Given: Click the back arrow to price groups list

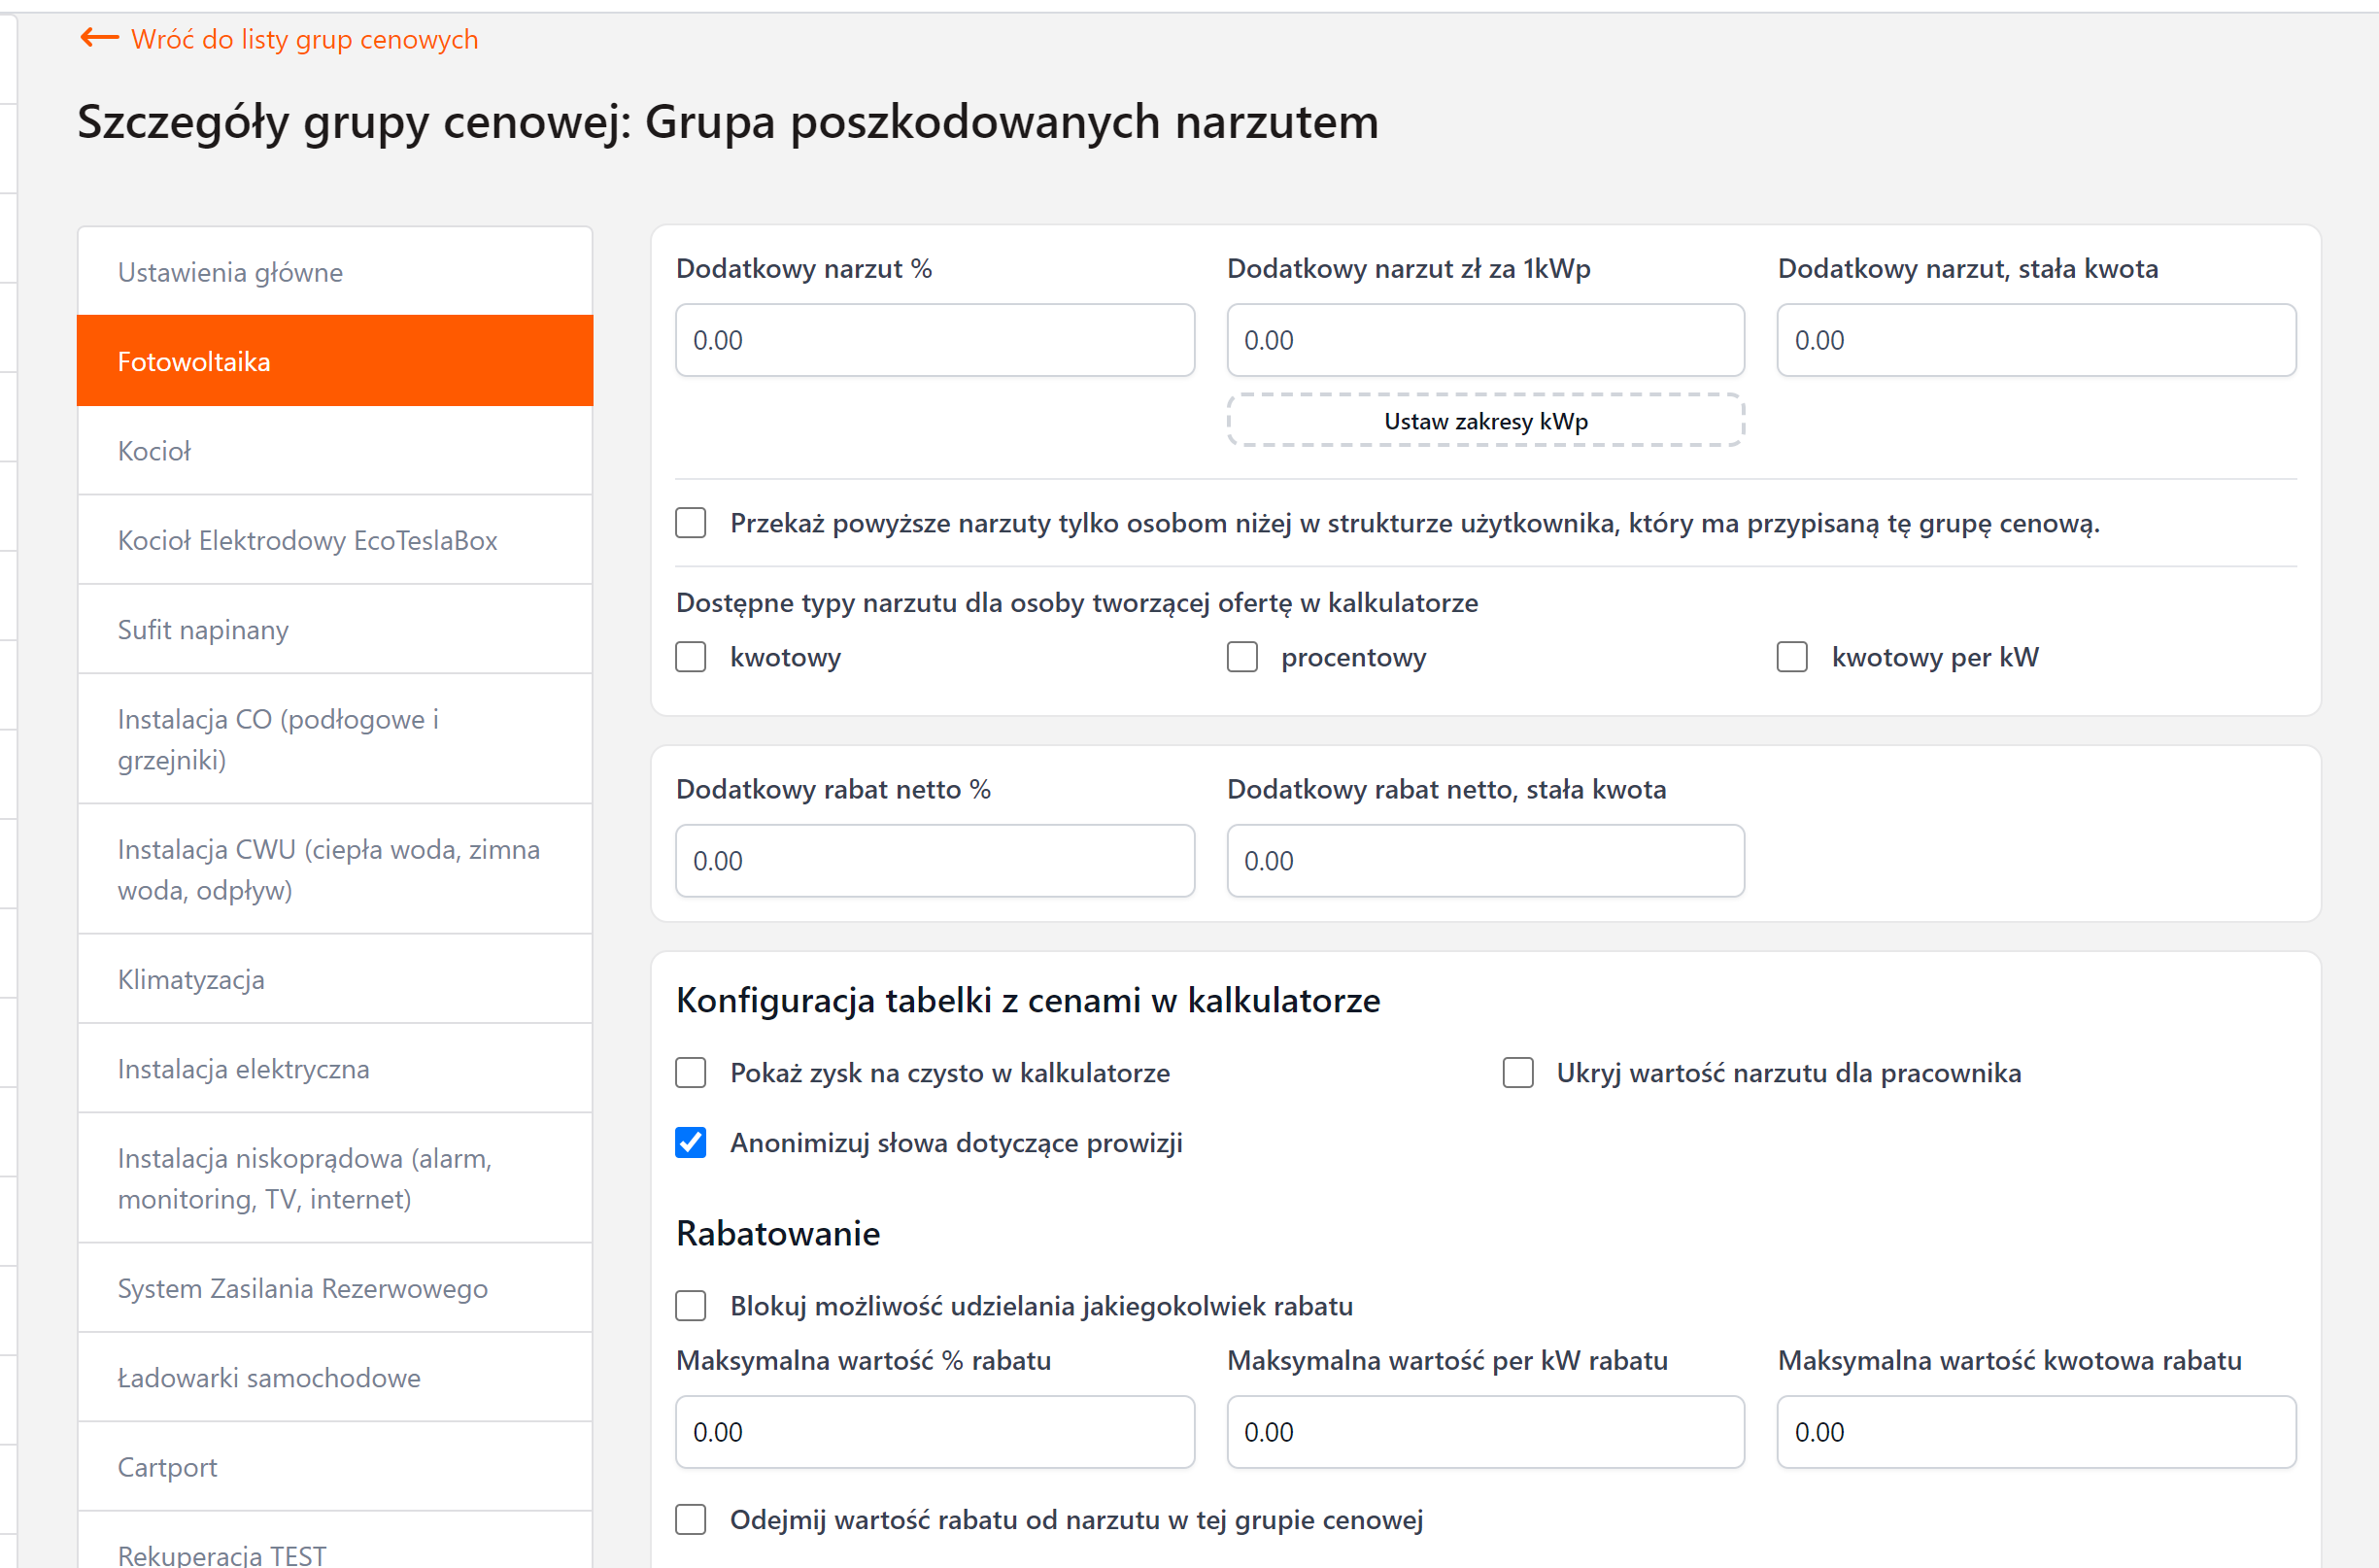Looking at the screenshot, I should [99, 38].
